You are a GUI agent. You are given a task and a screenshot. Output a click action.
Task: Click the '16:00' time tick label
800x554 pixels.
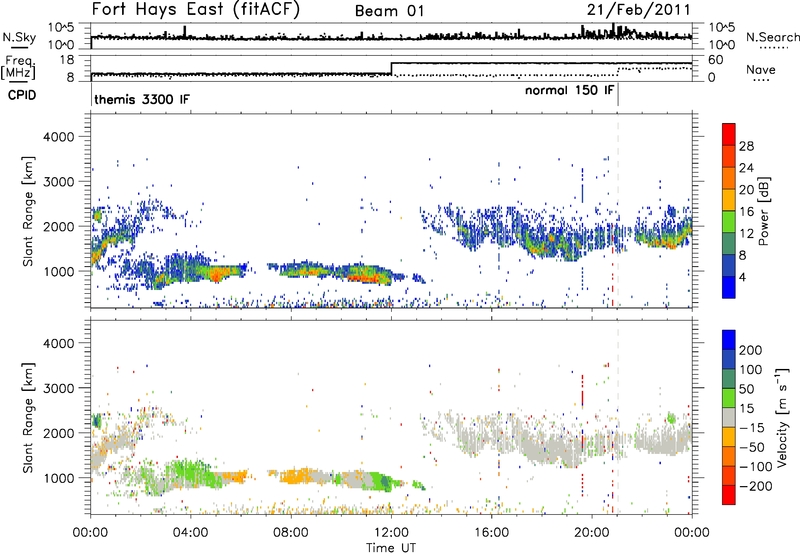tap(491, 533)
